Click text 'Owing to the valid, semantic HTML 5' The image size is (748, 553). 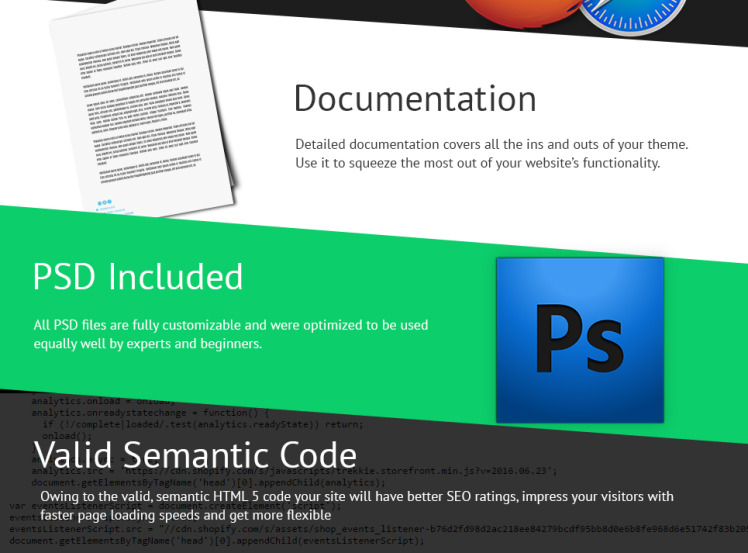(150, 497)
